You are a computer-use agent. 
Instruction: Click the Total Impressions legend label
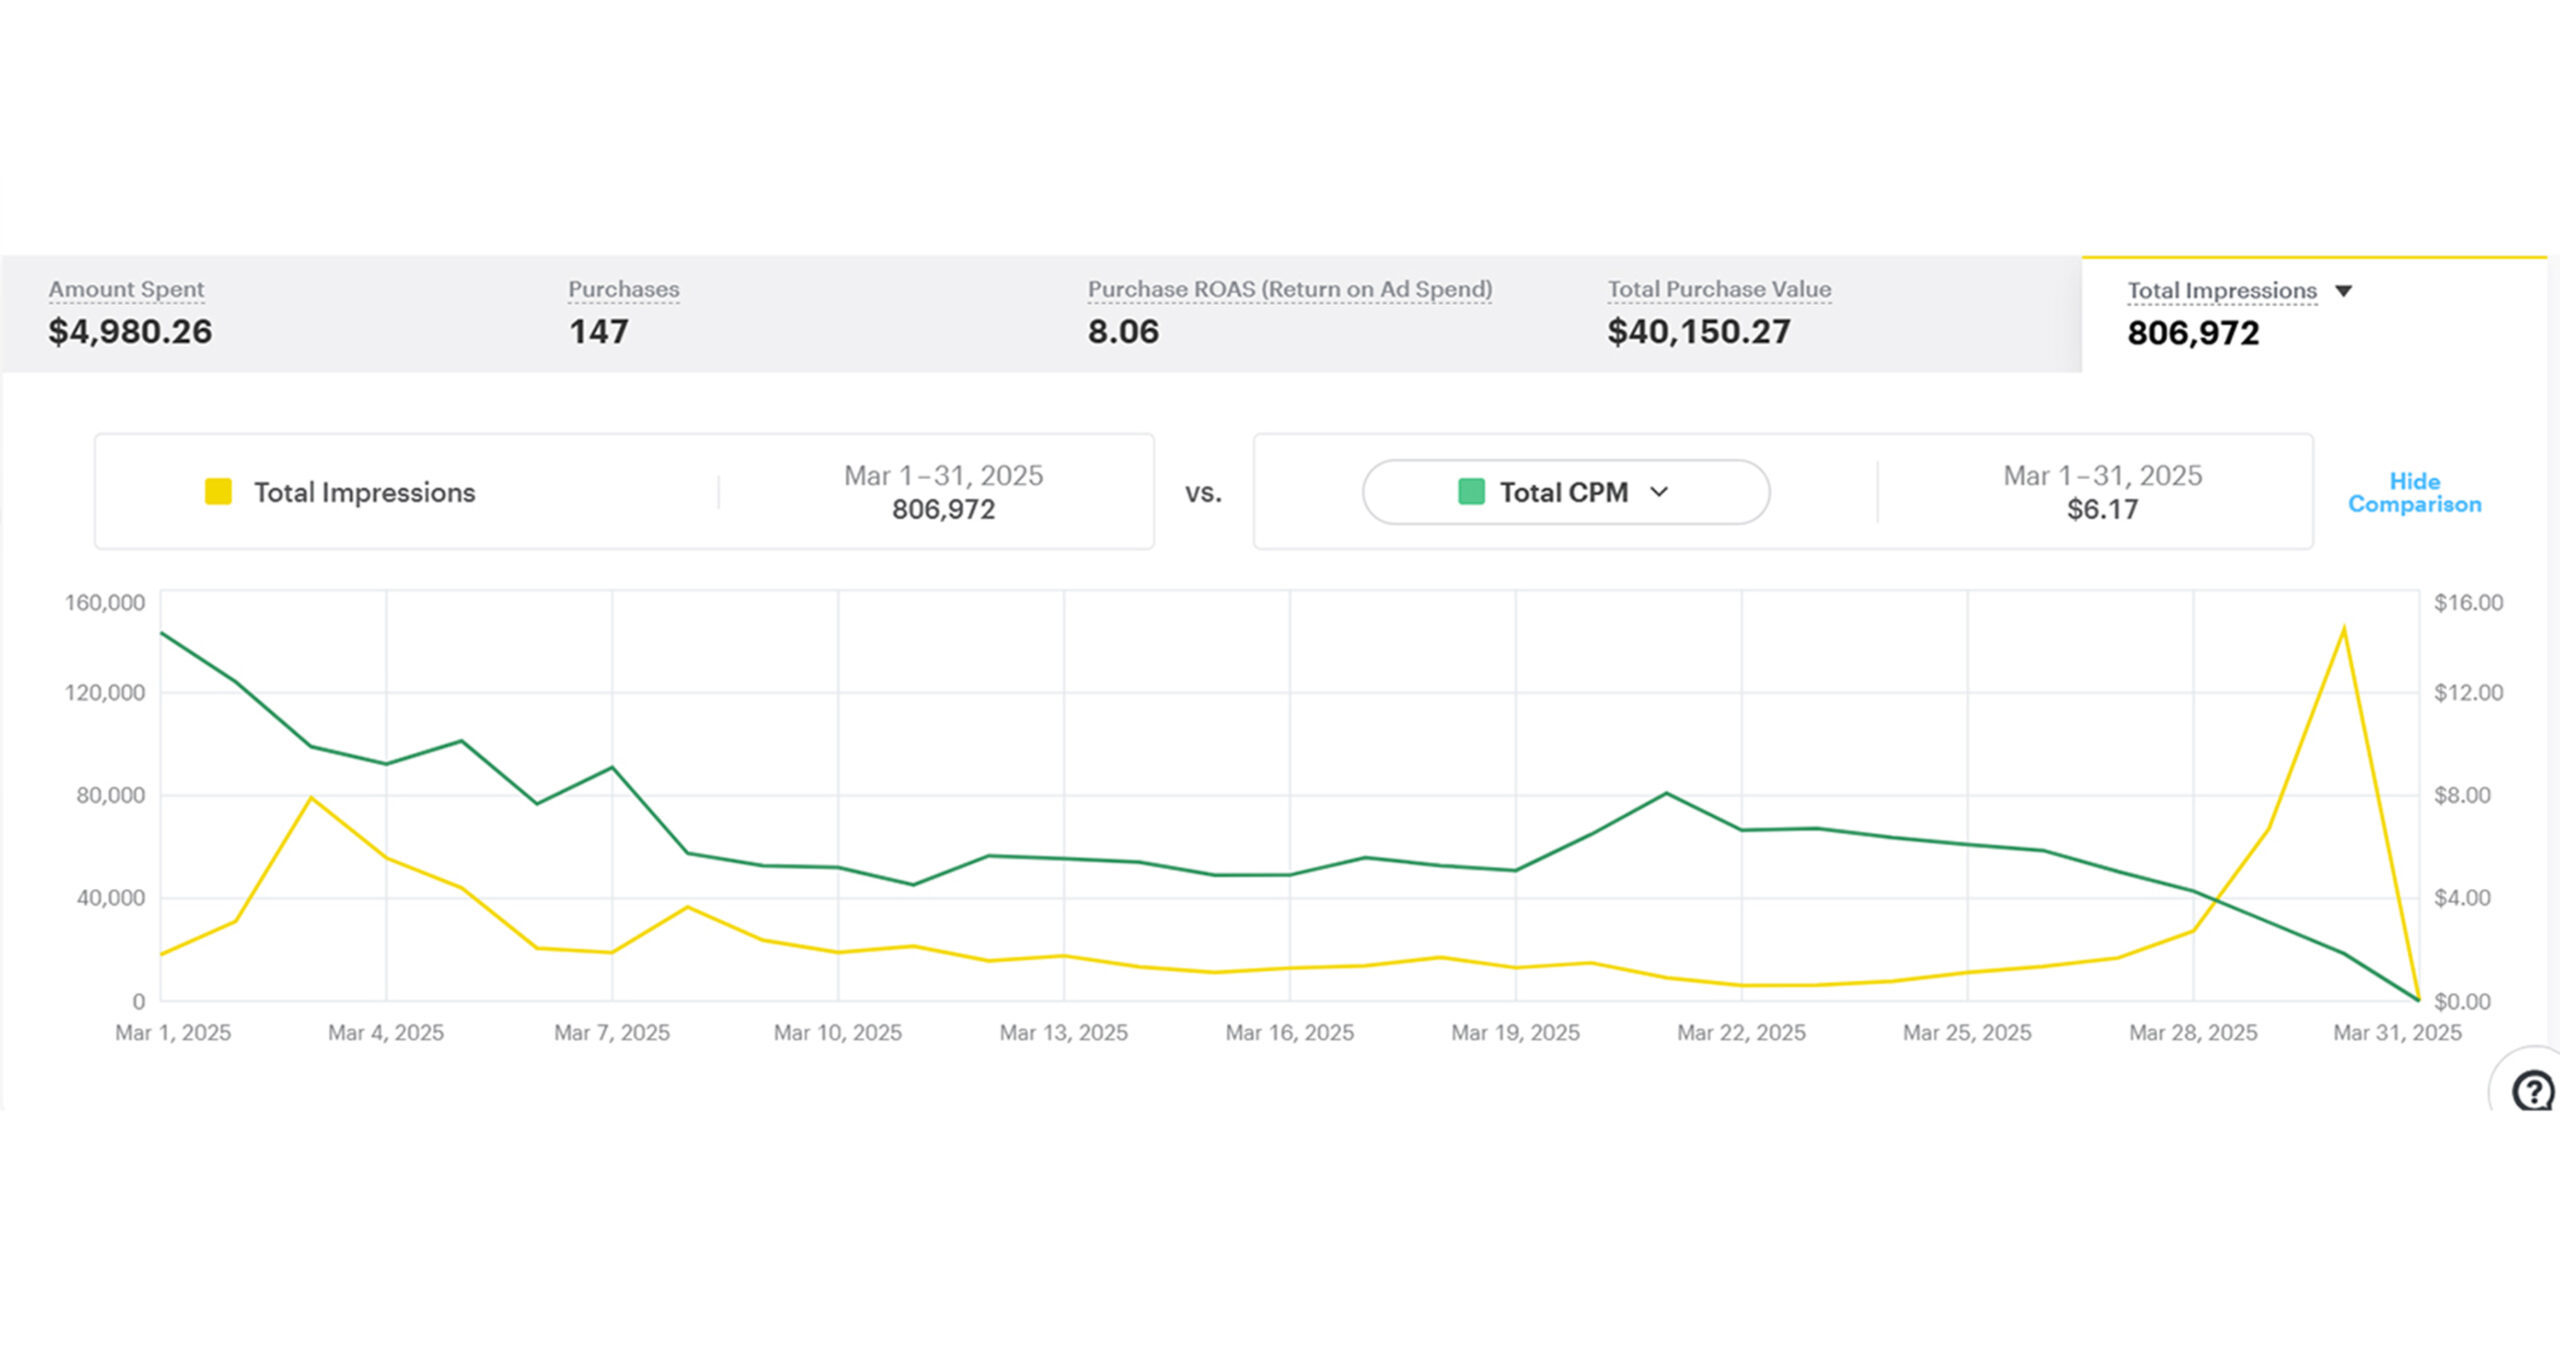[364, 493]
